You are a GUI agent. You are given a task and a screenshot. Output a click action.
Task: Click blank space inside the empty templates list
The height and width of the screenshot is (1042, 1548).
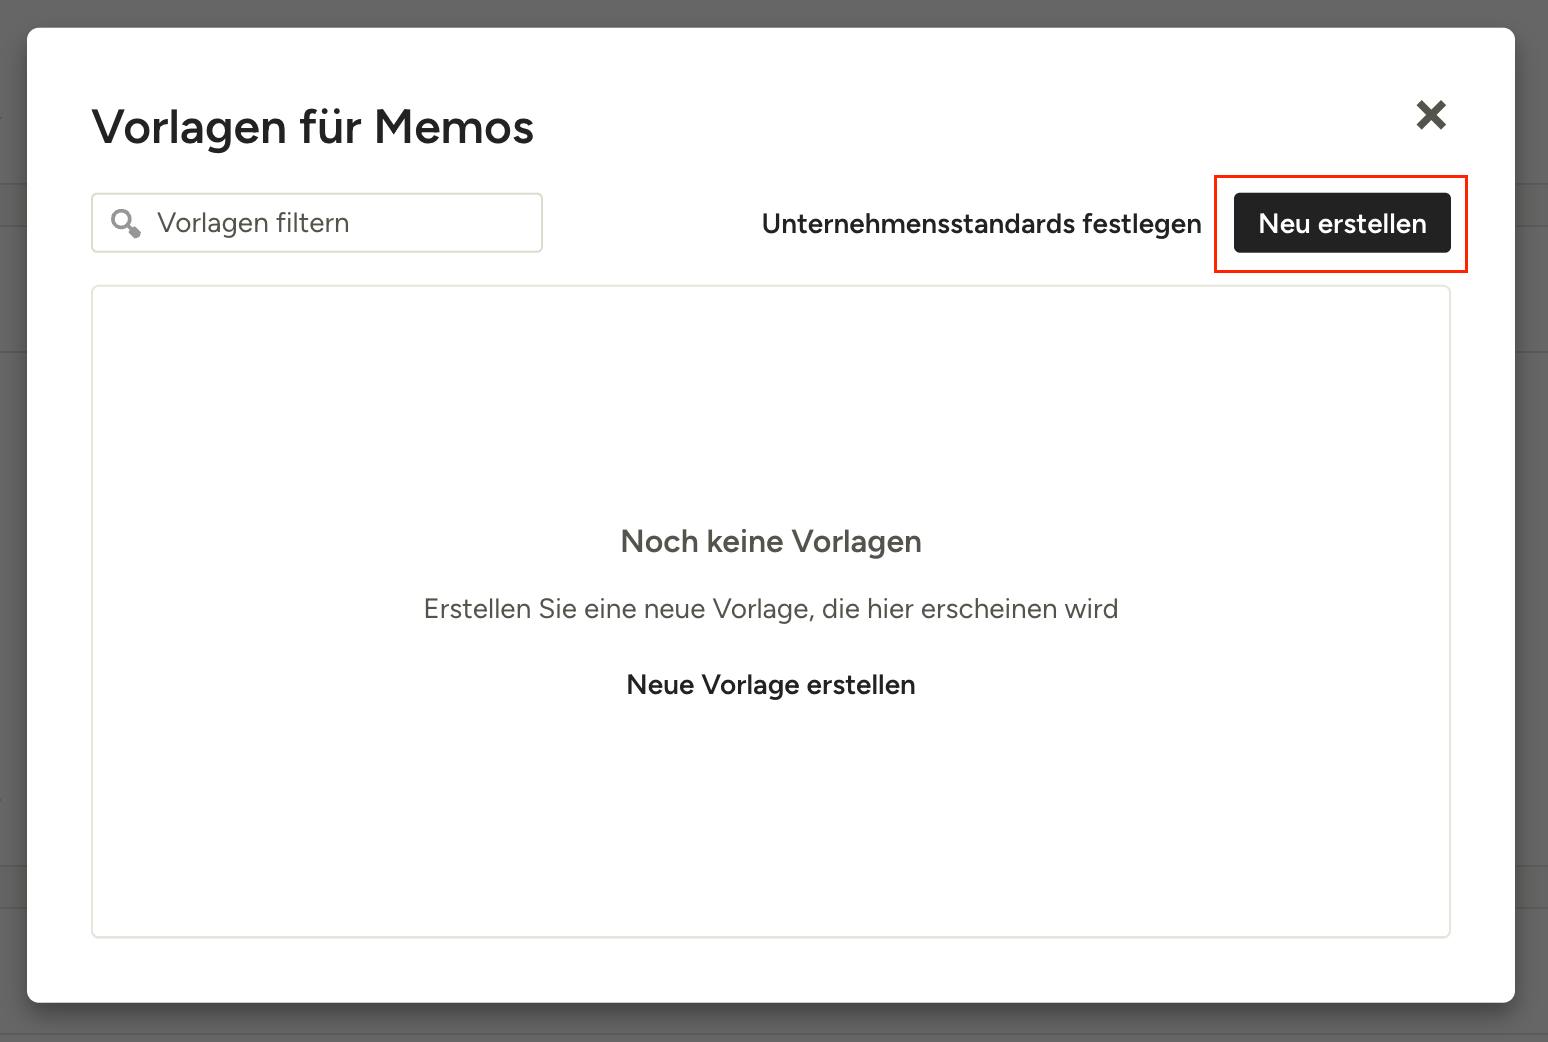point(771,400)
